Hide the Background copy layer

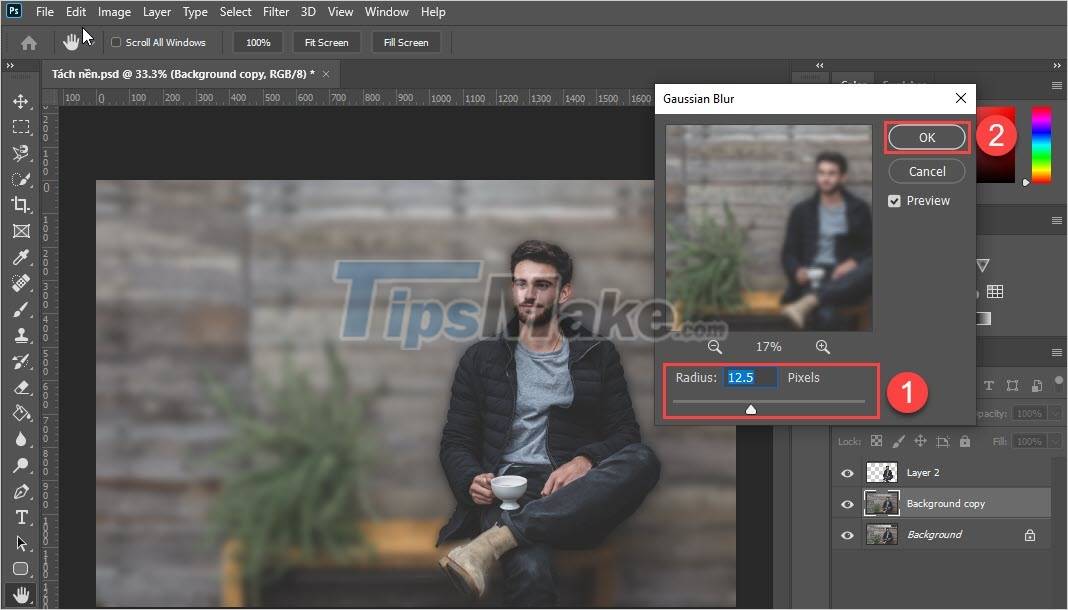(847, 503)
